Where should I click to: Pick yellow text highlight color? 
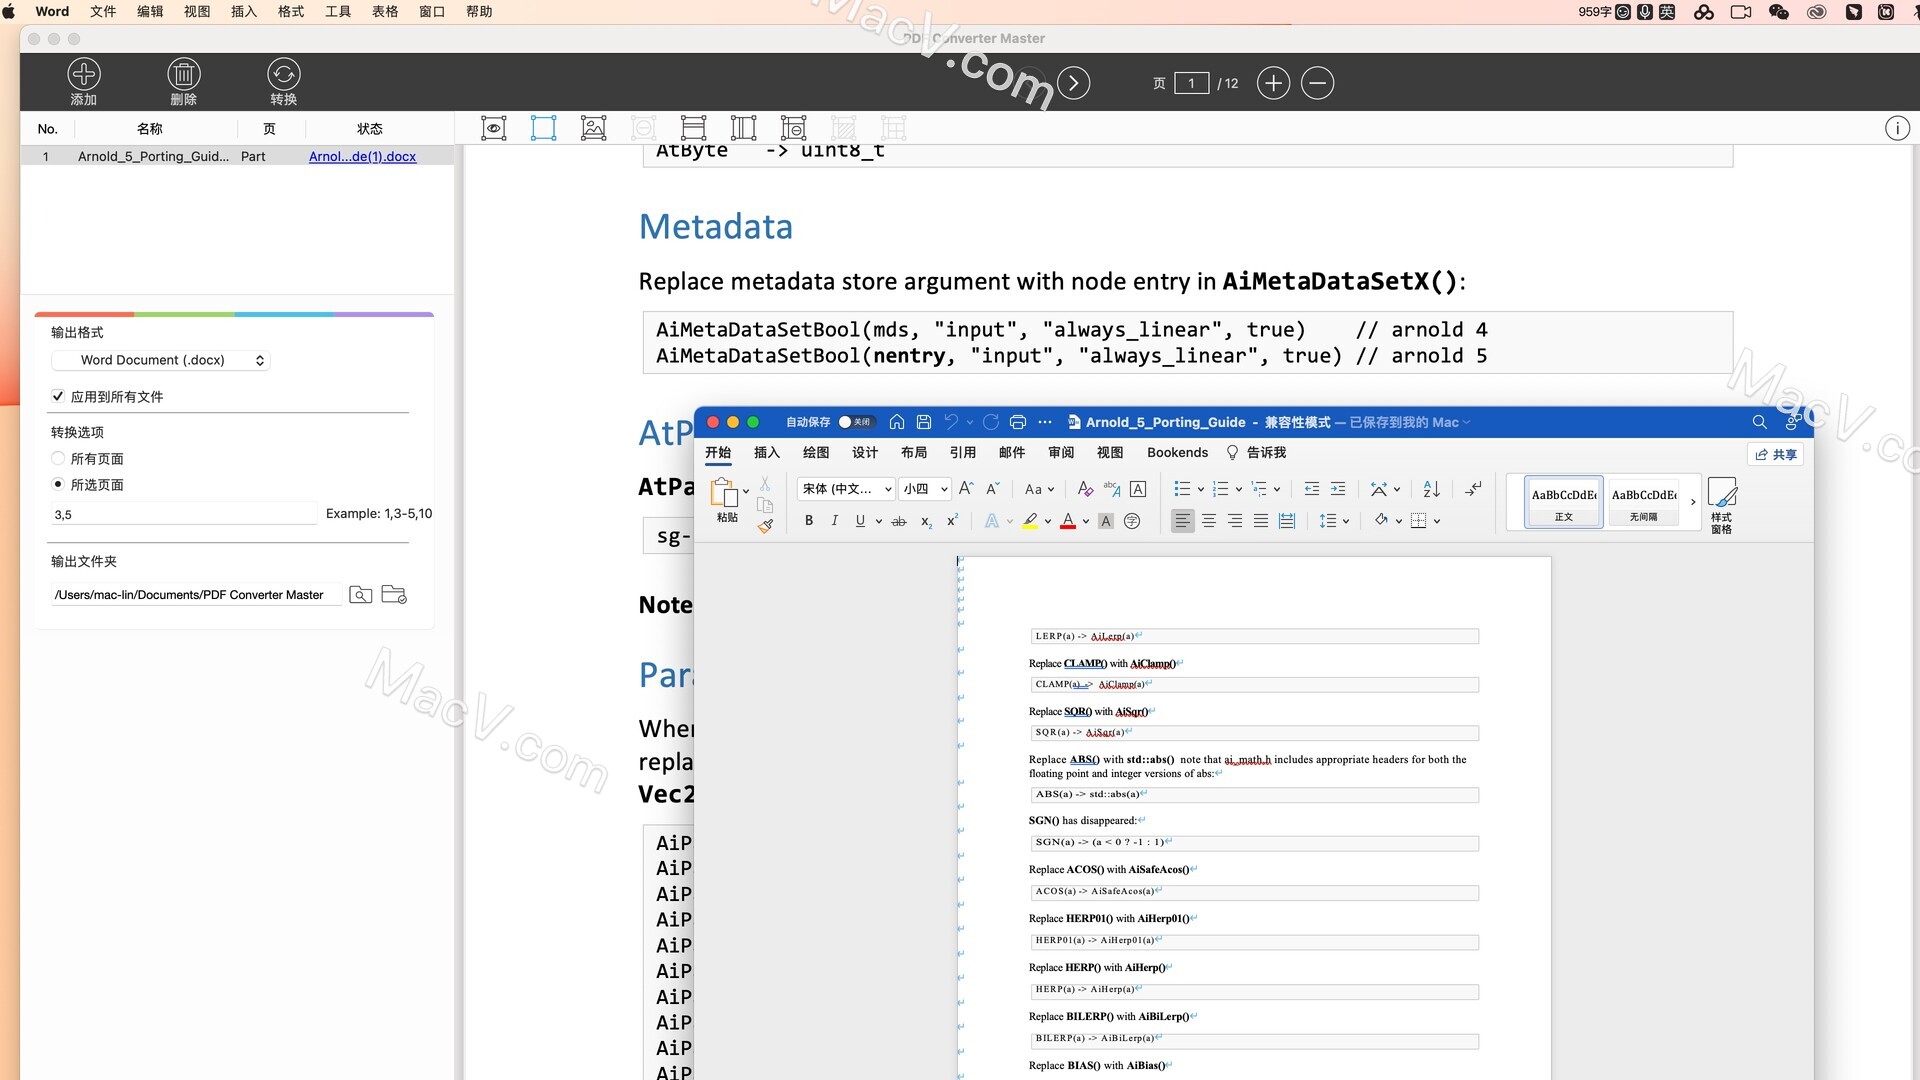pyautogui.click(x=1030, y=521)
